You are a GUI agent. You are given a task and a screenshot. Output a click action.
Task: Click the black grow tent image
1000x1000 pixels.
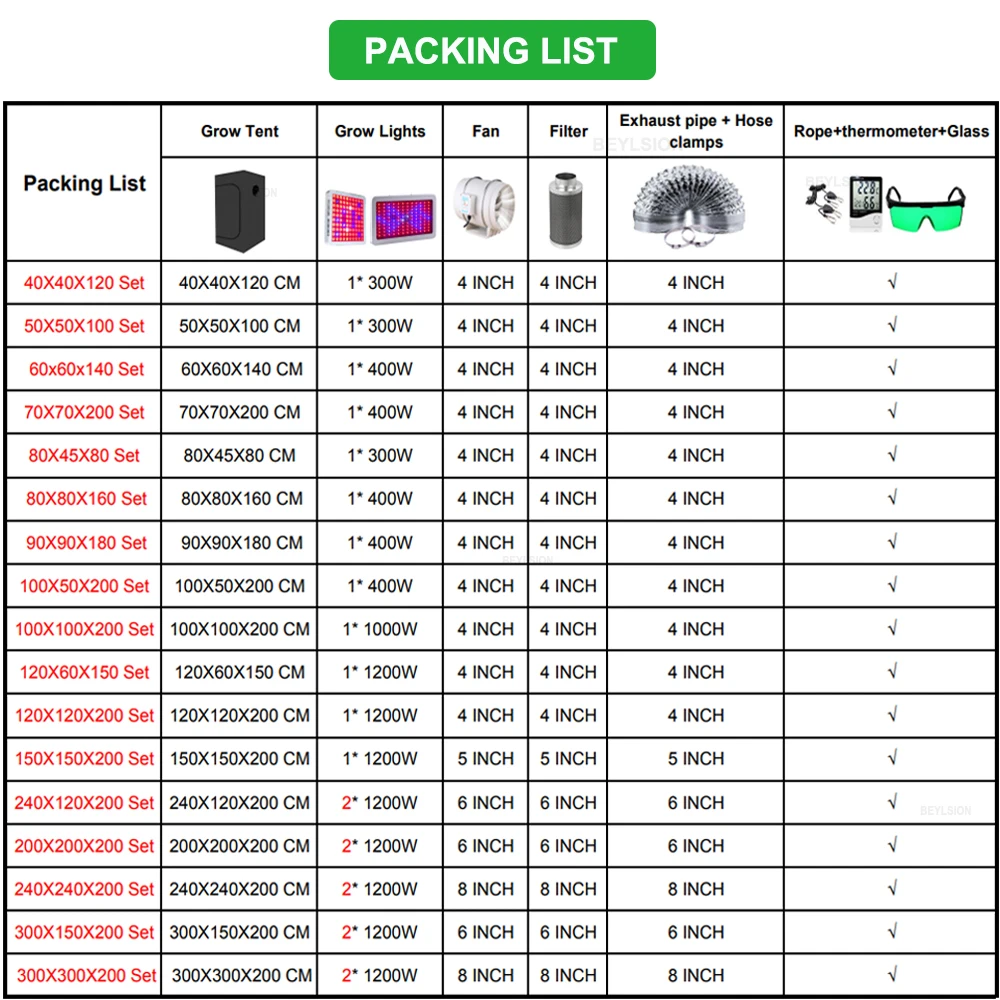point(239,209)
